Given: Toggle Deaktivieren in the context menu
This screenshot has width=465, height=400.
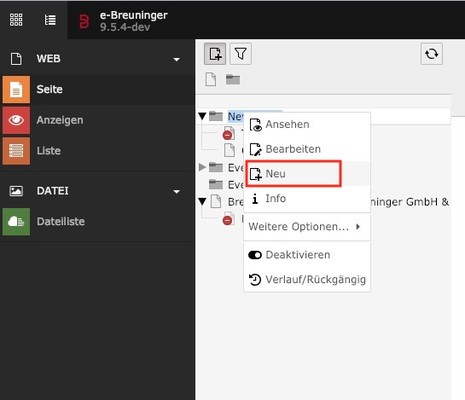Looking at the screenshot, I should pos(307,255).
